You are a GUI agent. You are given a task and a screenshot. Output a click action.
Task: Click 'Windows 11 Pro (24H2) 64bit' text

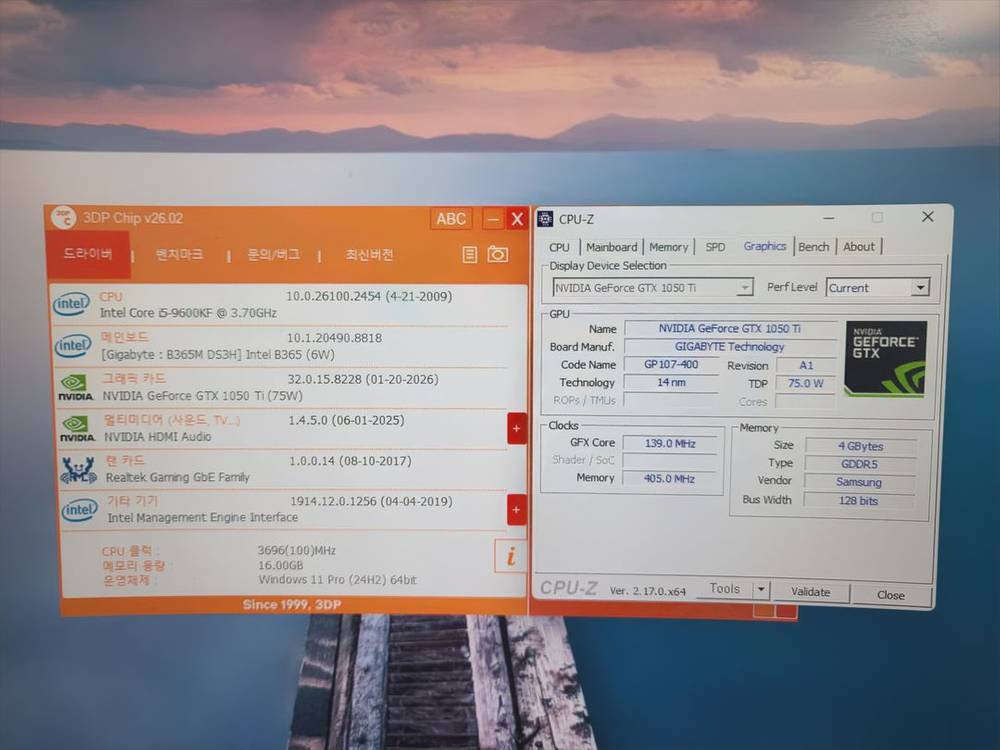click(337, 580)
